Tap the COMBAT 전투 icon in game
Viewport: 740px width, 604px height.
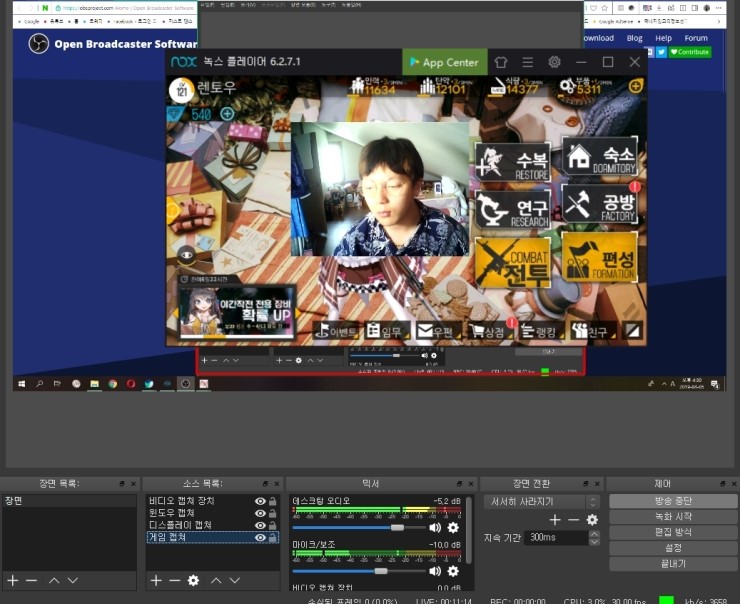pyautogui.click(x=513, y=263)
